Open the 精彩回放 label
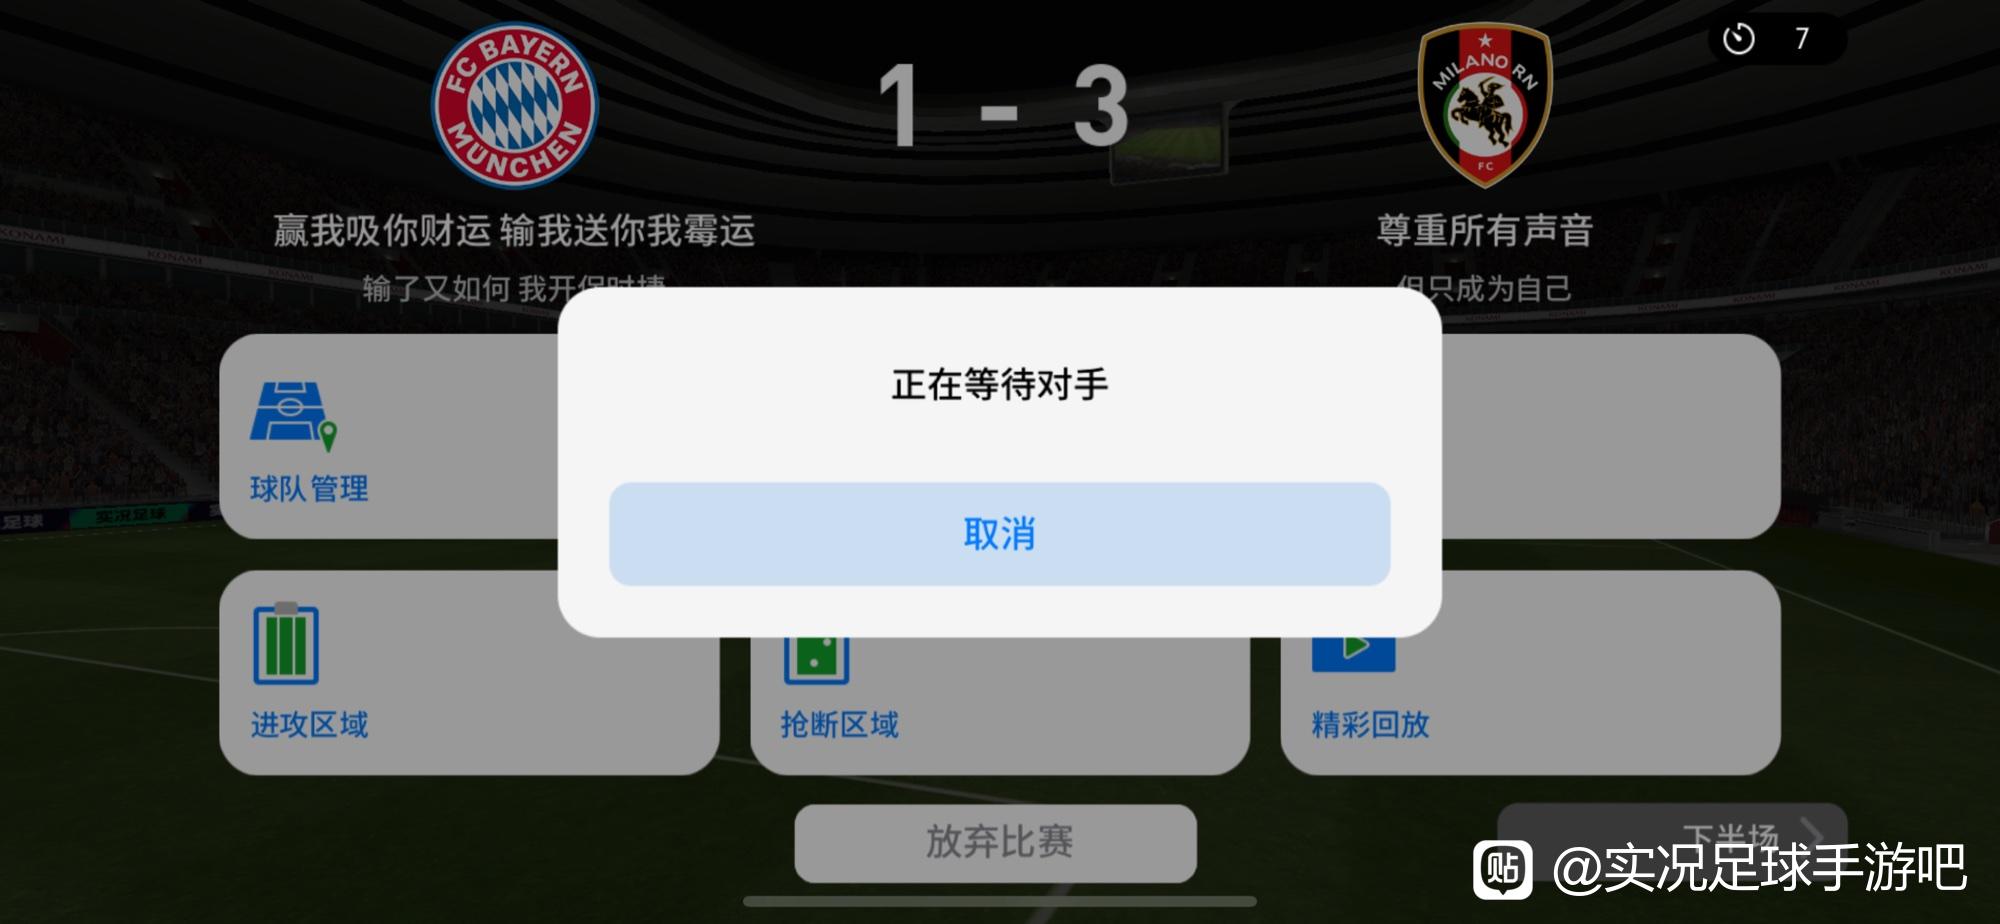Viewport: 2000px width, 924px height. 1370,725
